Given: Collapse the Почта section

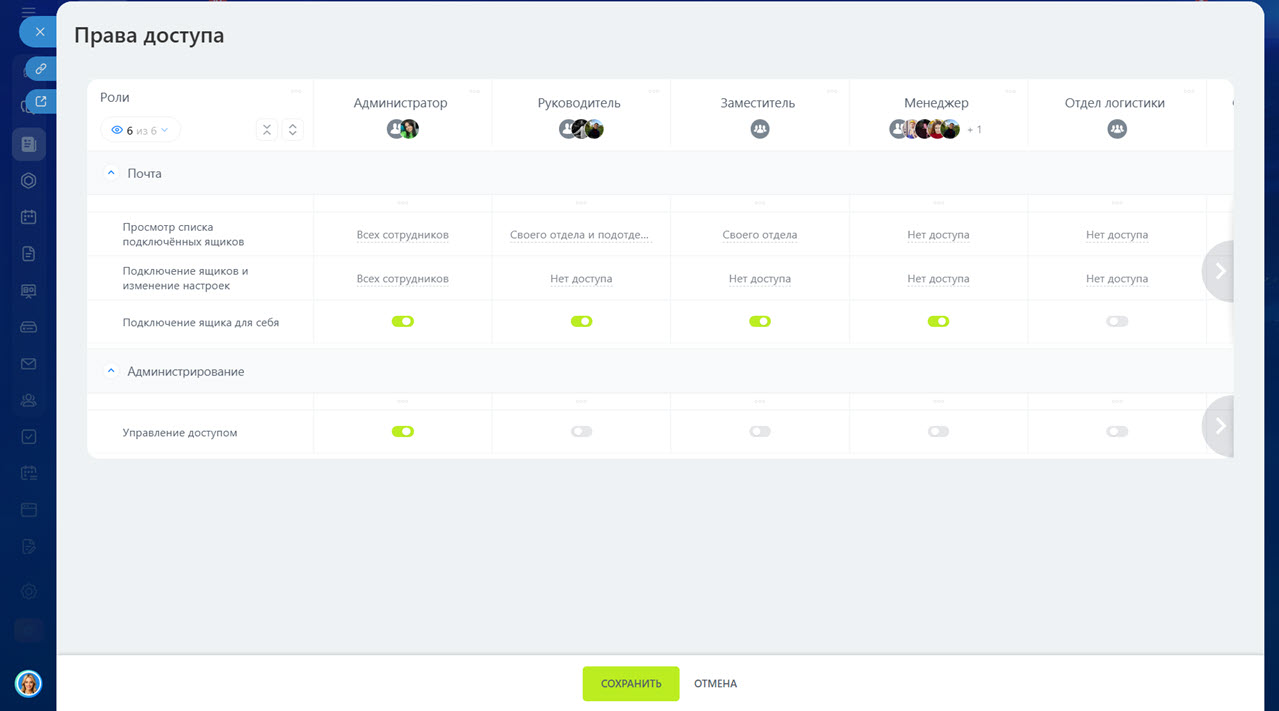Looking at the screenshot, I should [x=111, y=173].
